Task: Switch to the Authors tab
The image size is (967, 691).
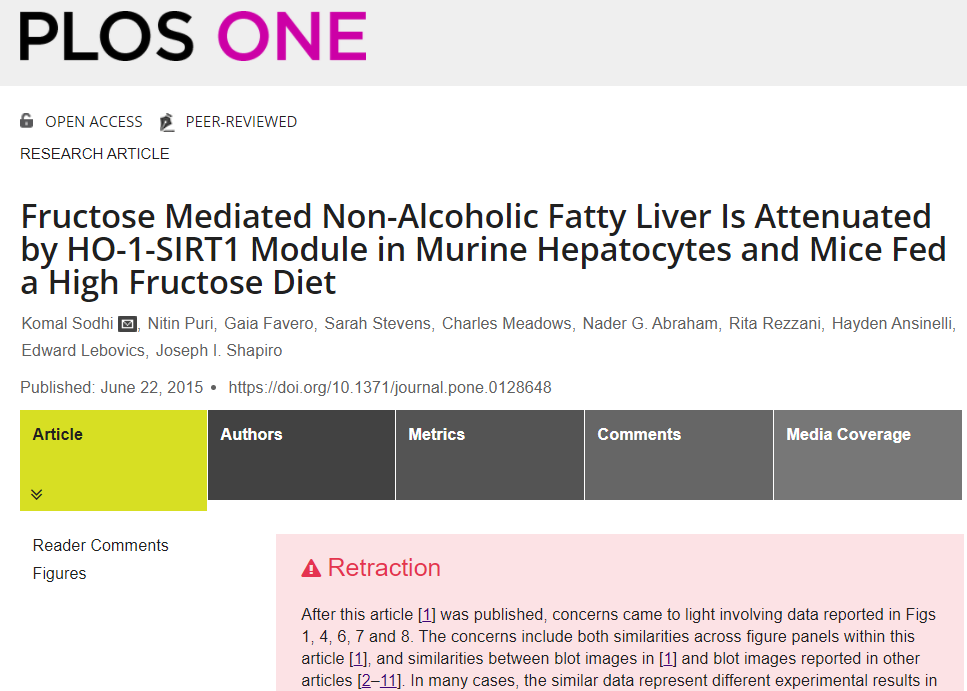Action: (x=251, y=434)
